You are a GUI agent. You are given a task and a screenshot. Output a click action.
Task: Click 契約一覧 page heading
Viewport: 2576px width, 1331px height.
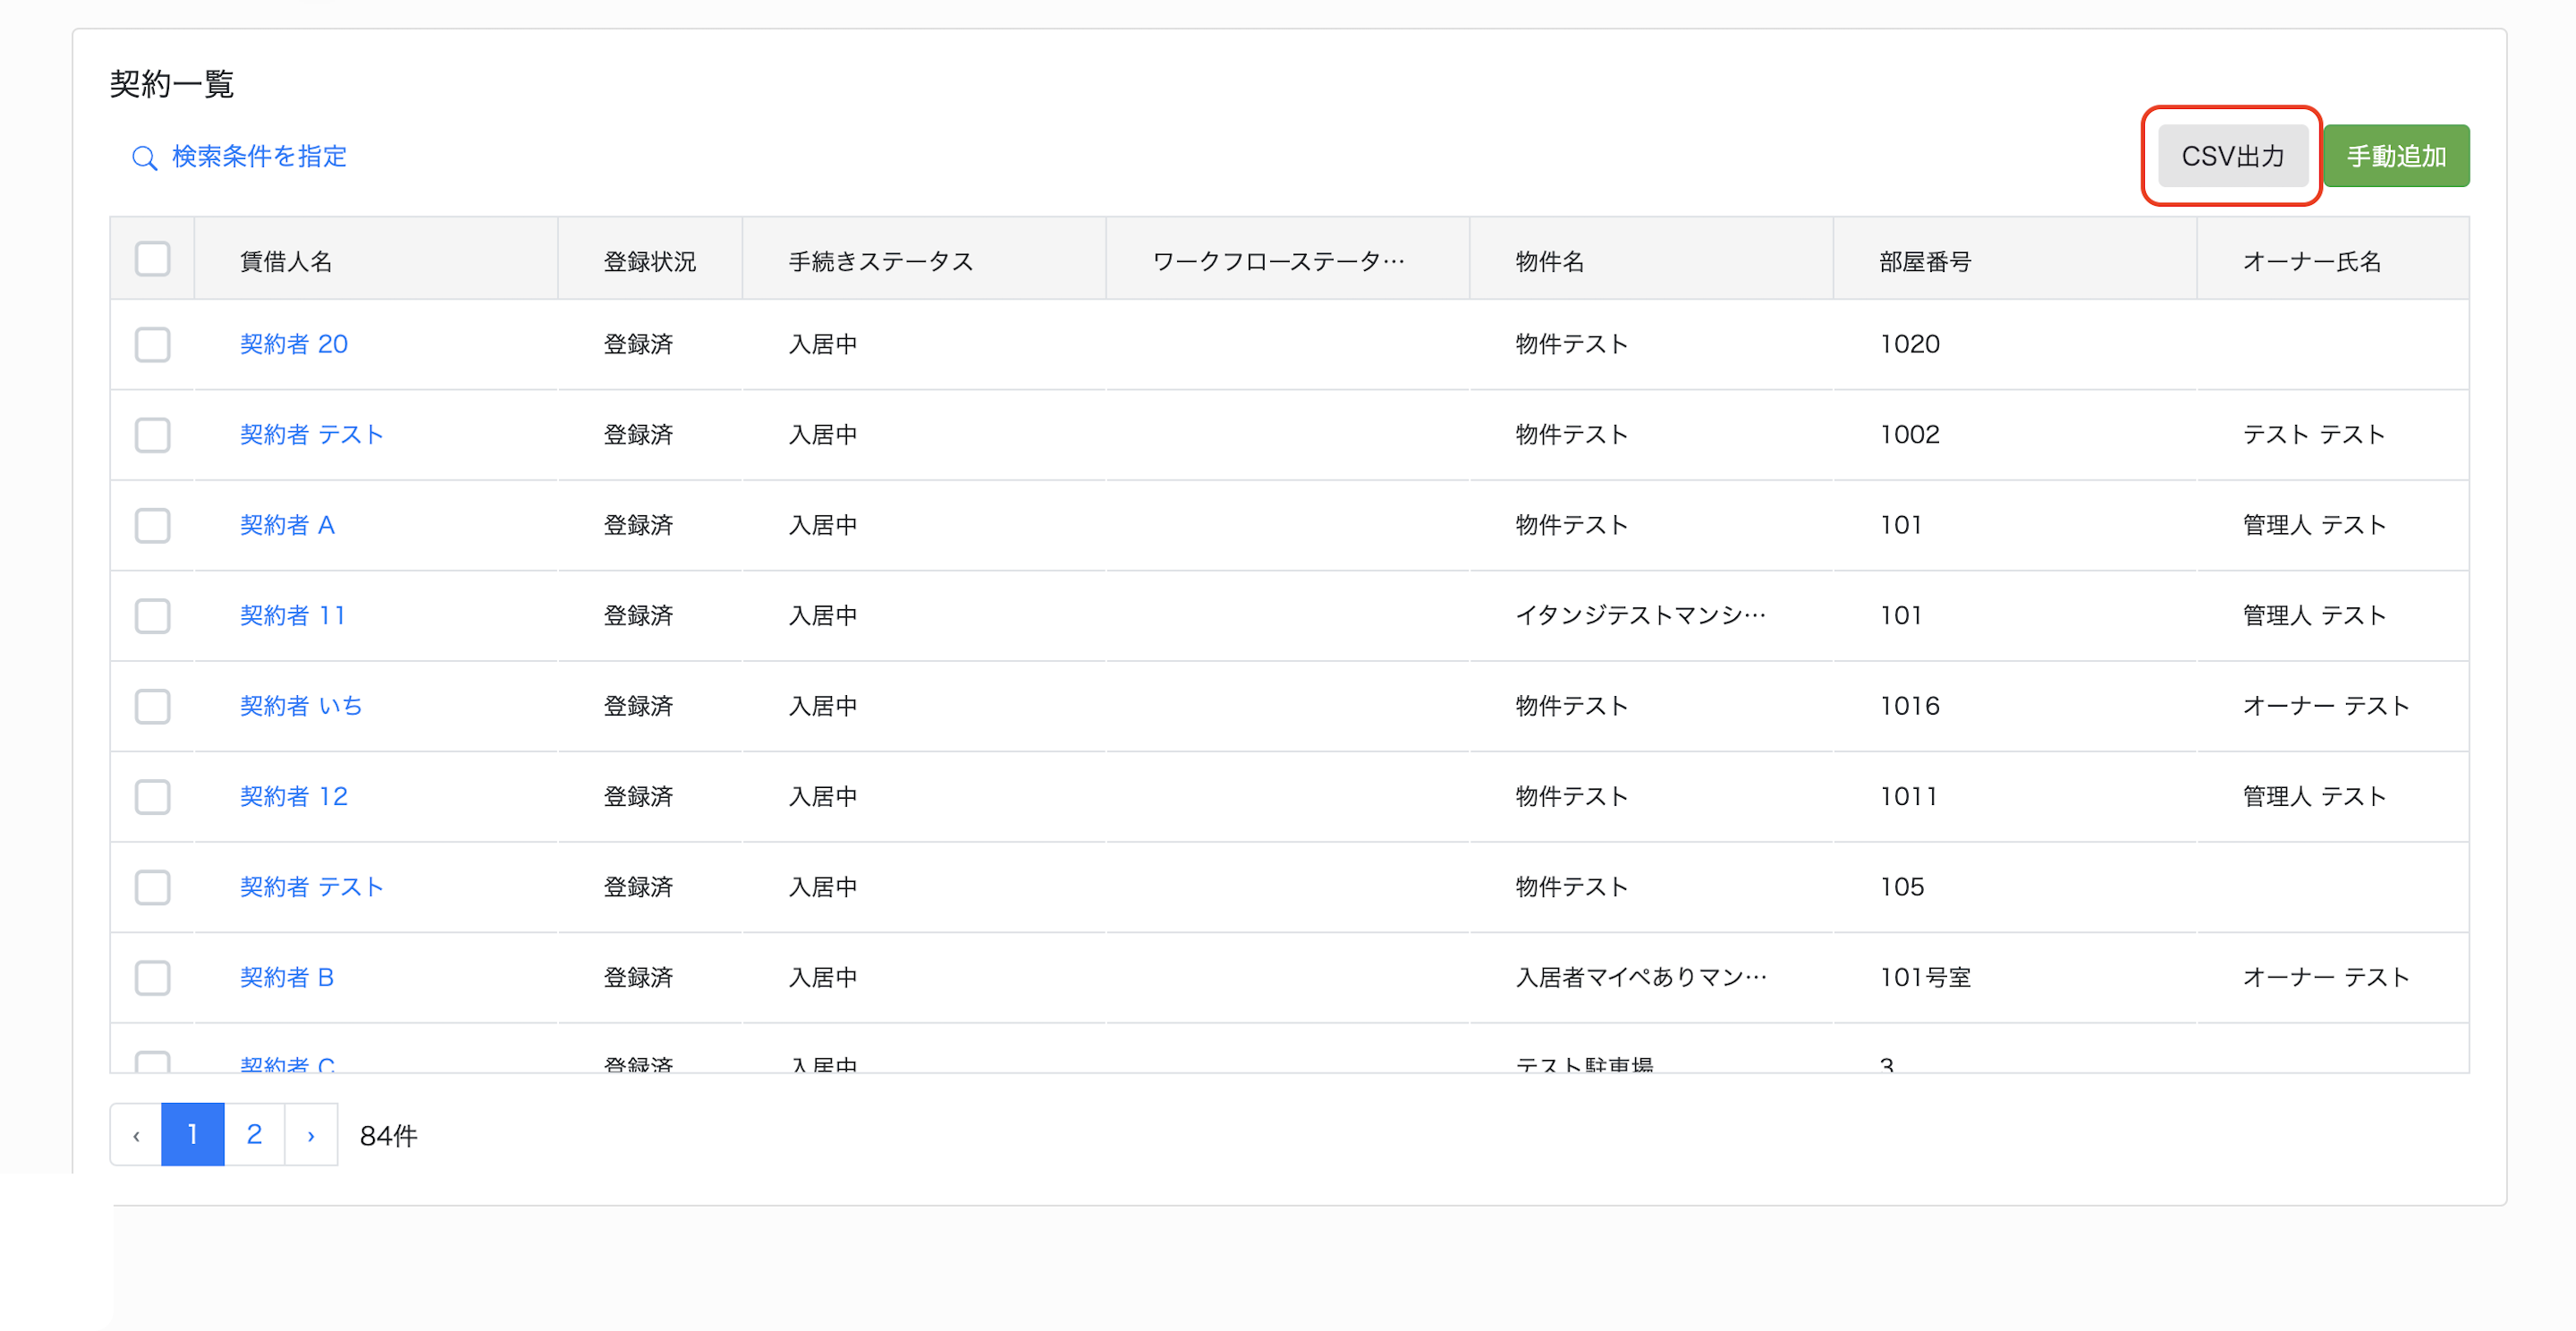[x=171, y=84]
